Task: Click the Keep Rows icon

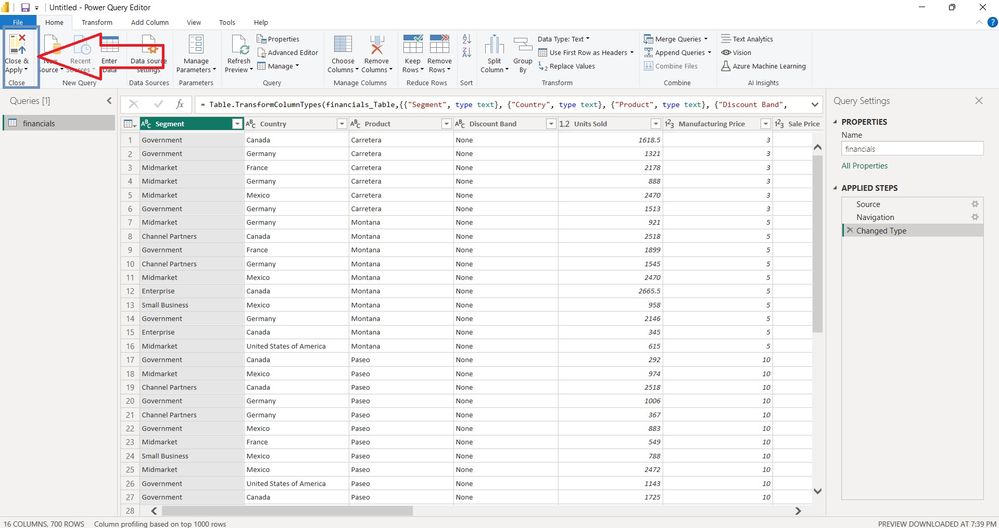Action: pyautogui.click(x=412, y=44)
